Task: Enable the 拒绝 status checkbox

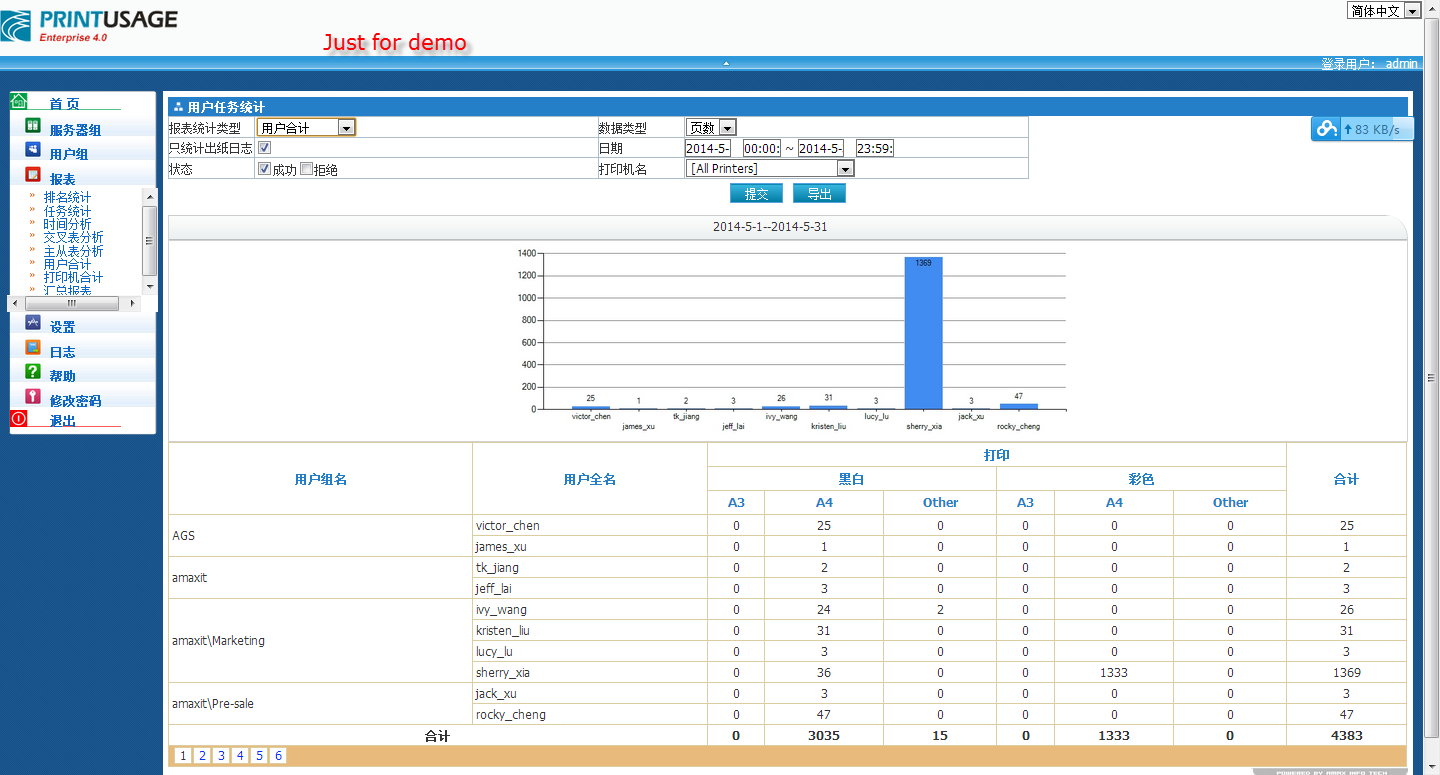Action: 307,169
